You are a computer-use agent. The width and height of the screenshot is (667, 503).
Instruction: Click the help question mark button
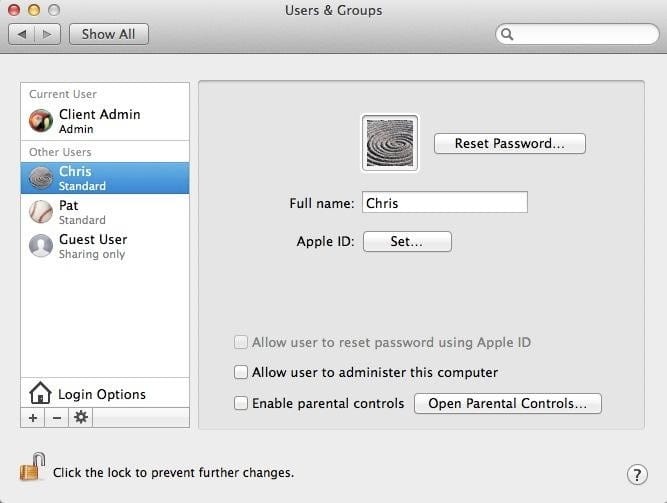[x=636, y=474]
